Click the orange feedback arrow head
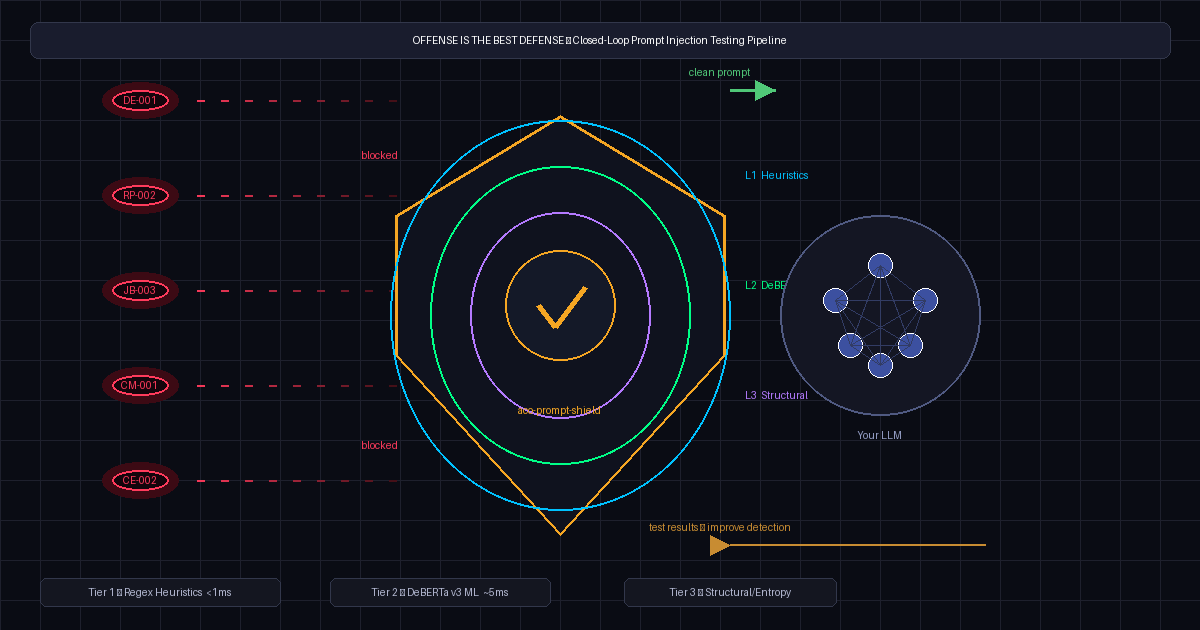This screenshot has width=1200, height=630. tap(720, 545)
